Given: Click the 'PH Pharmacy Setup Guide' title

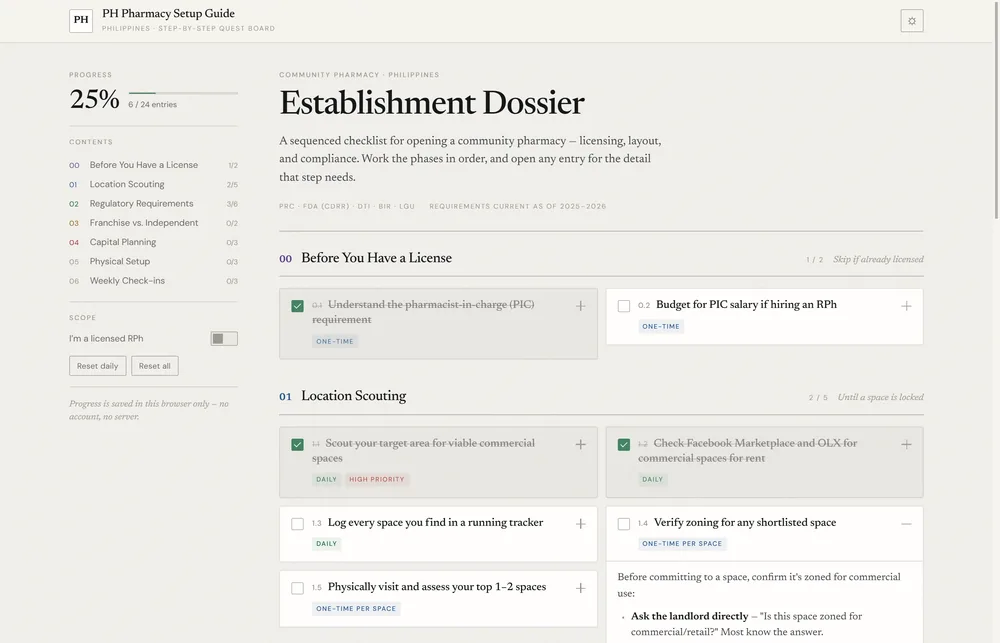Looking at the screenshot, I should coord(168,13).
